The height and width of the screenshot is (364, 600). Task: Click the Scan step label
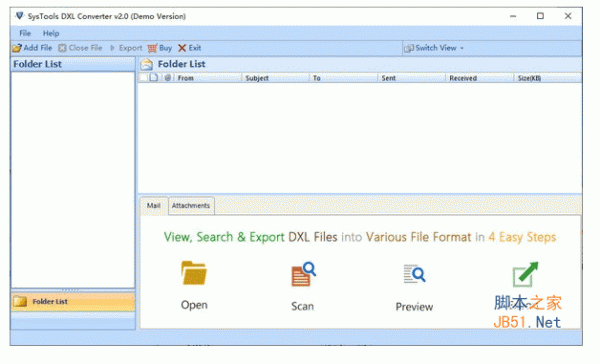[x=303, y=307]
